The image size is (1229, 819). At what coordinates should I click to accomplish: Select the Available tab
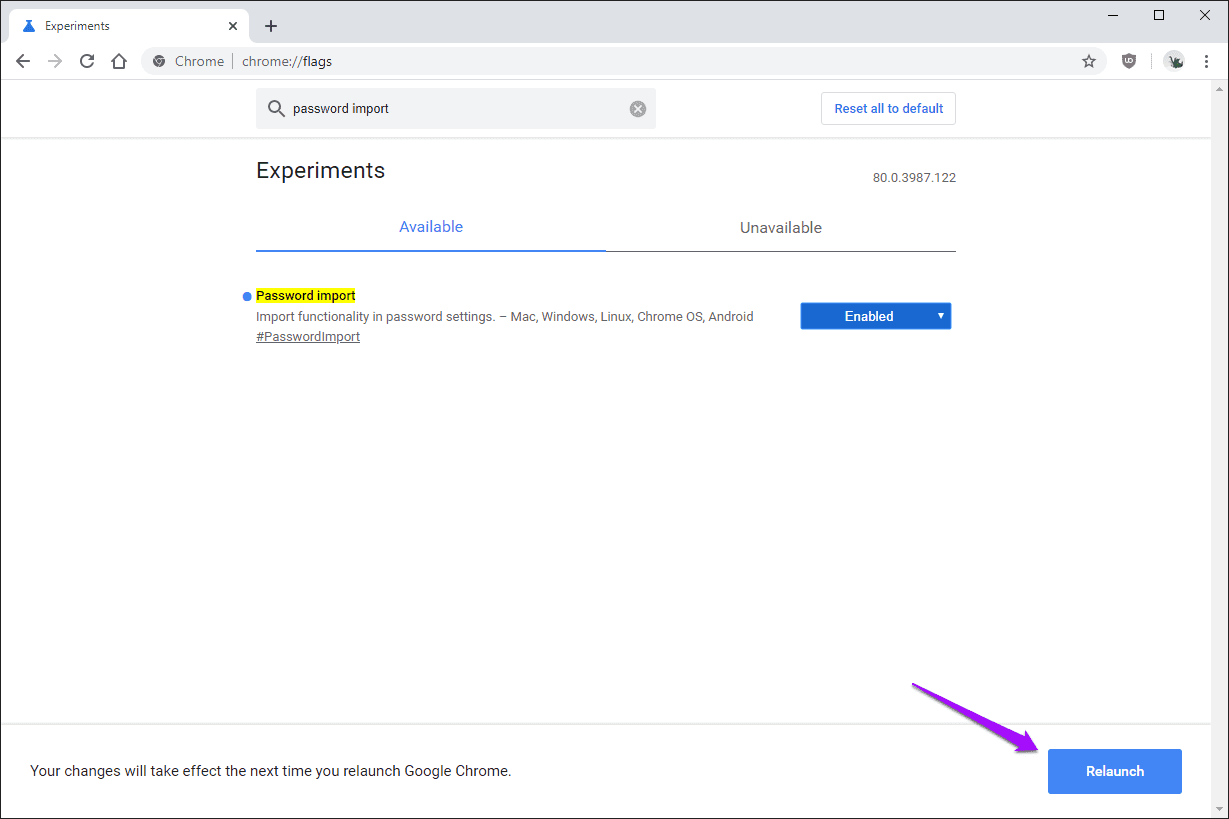431,227
